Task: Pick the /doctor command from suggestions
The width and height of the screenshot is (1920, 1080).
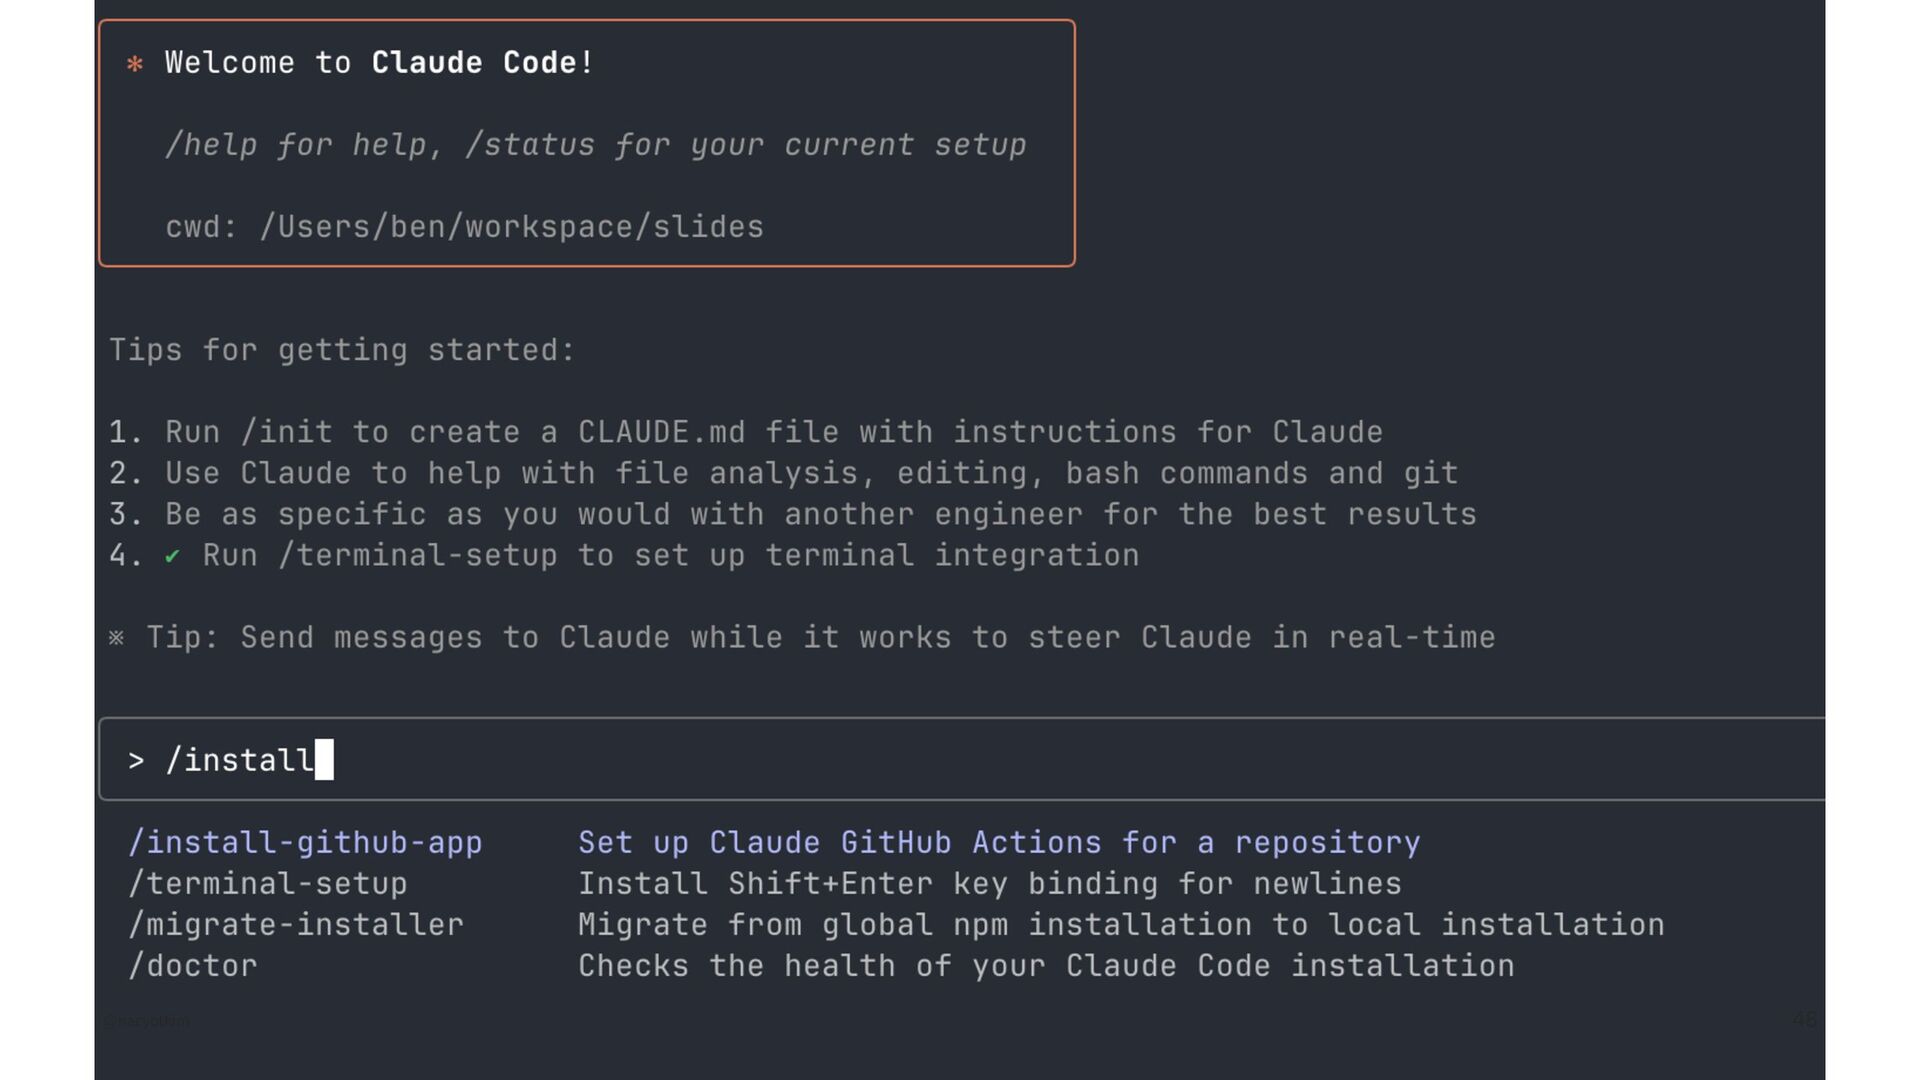Action: point(193,966)
